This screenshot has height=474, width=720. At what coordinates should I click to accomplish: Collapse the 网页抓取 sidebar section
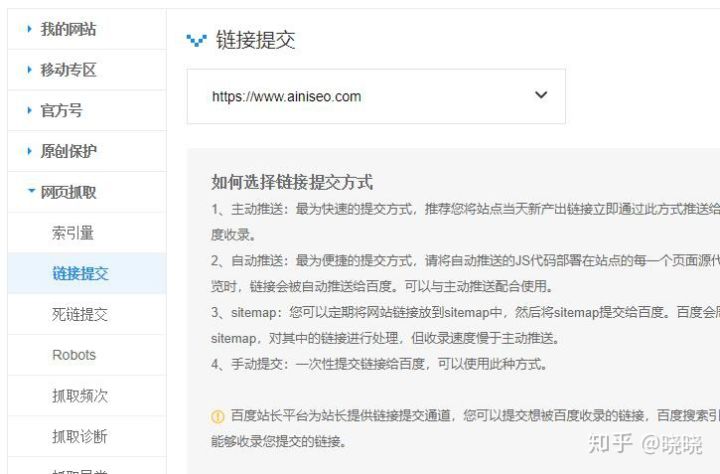(x=87, y=192)
